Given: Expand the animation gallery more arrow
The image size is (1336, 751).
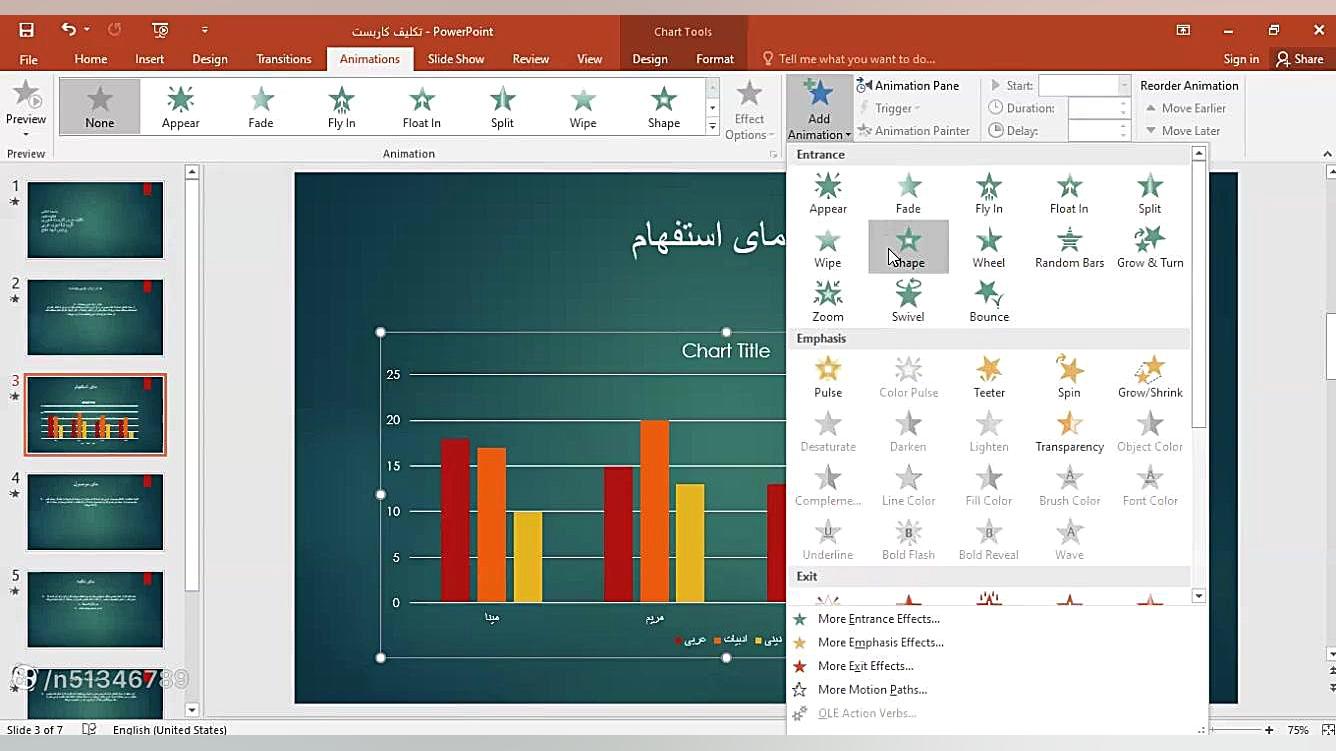Looking at the screenshot, I should point(712,127).
